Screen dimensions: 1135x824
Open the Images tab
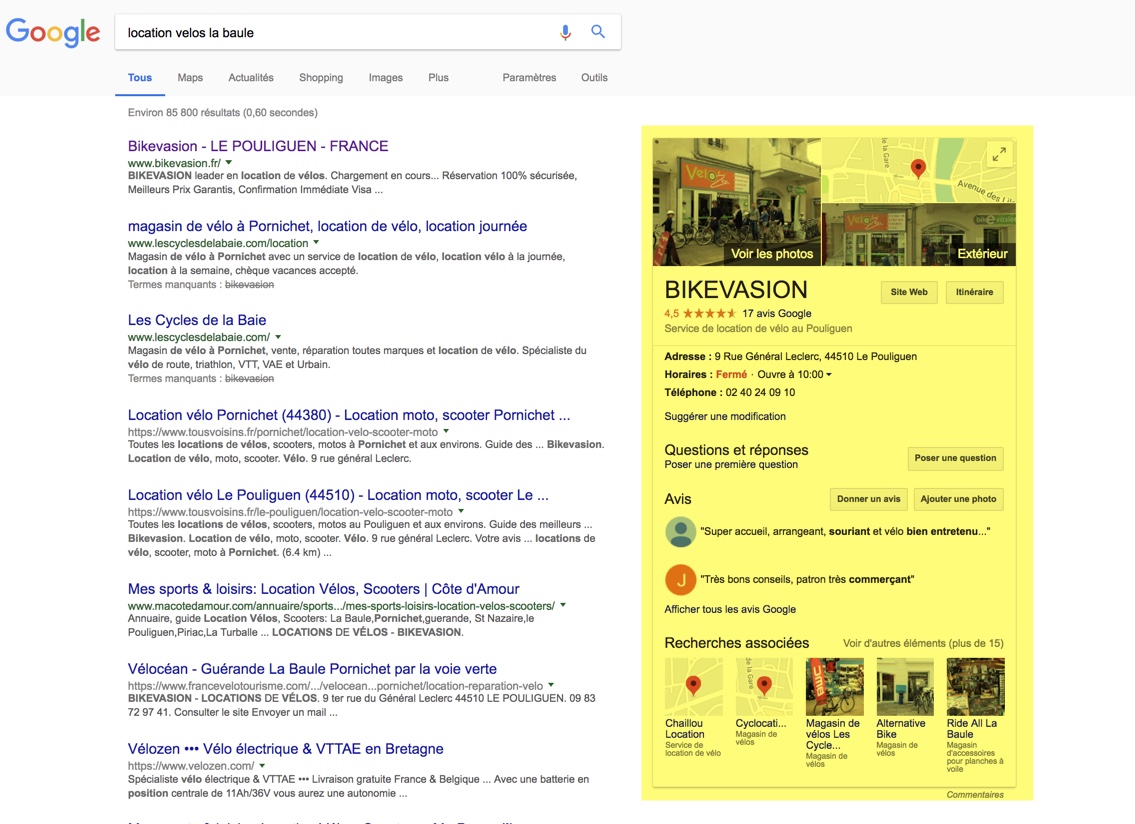click(386, 77)
